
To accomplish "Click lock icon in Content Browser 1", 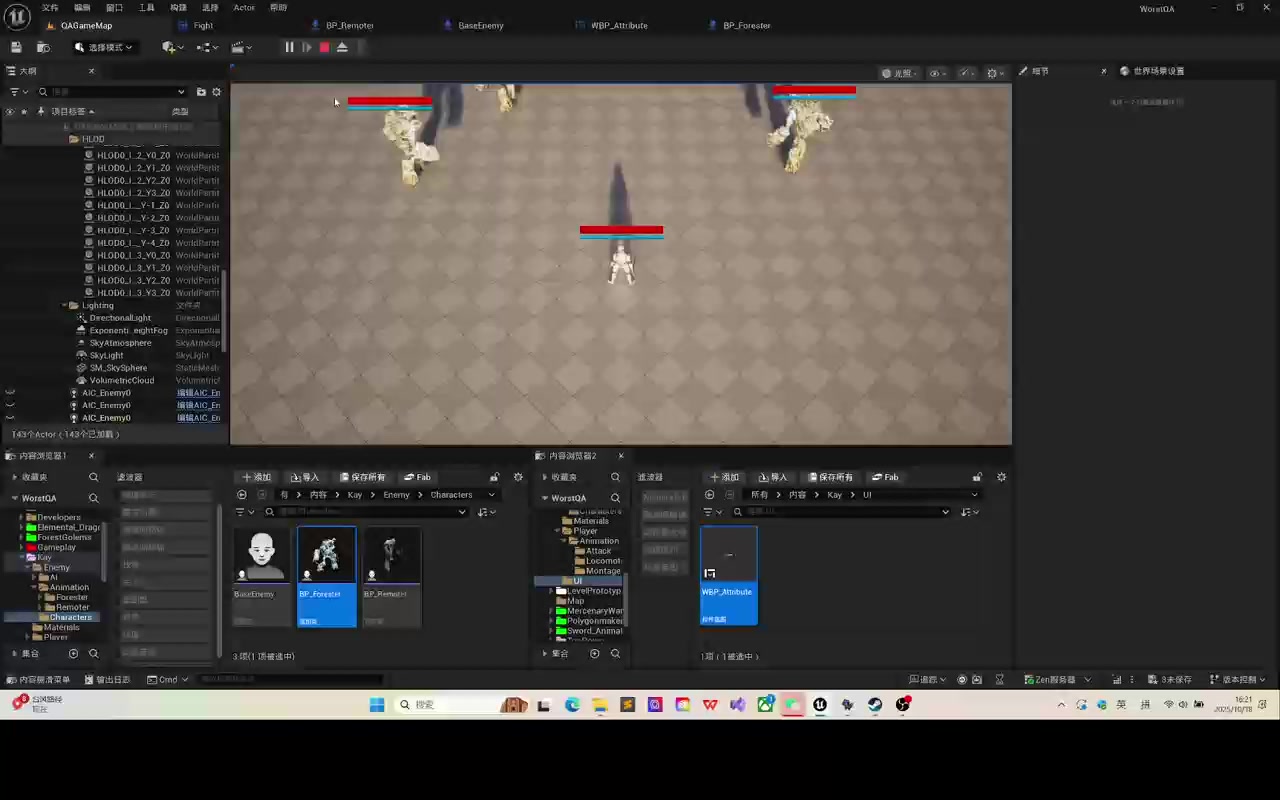I will (494, 477).
